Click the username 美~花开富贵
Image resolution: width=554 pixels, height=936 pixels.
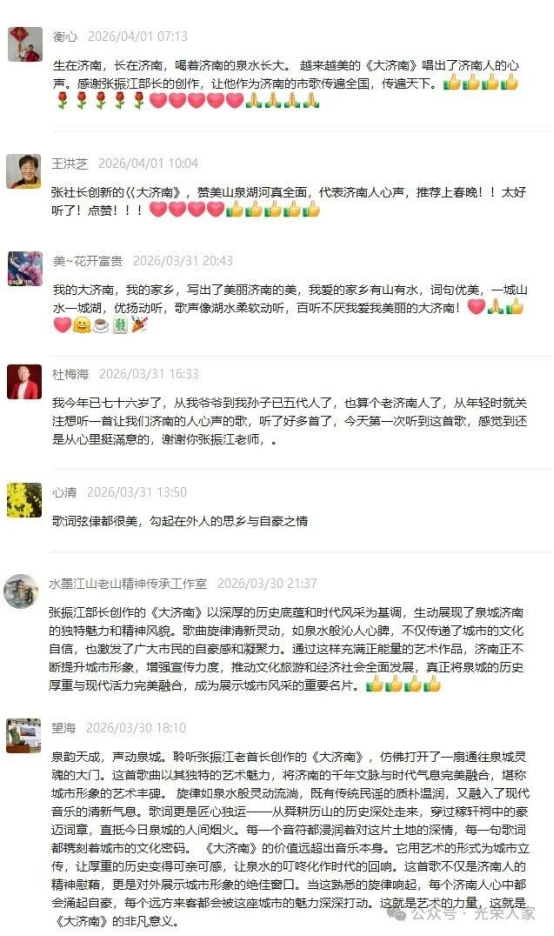88,261
